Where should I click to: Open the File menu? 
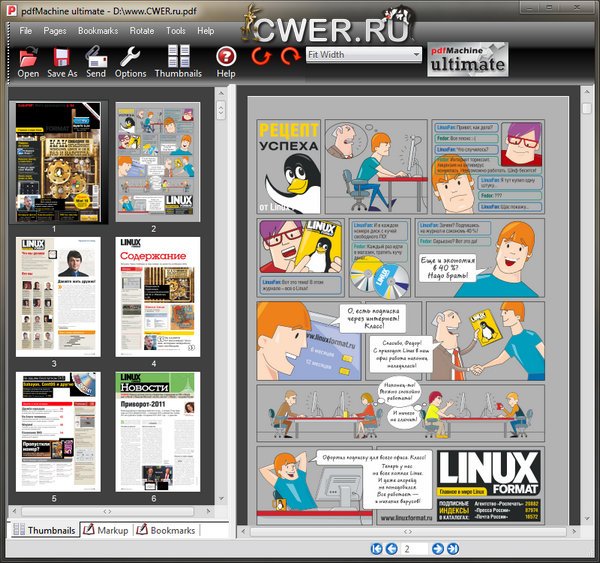26,31
